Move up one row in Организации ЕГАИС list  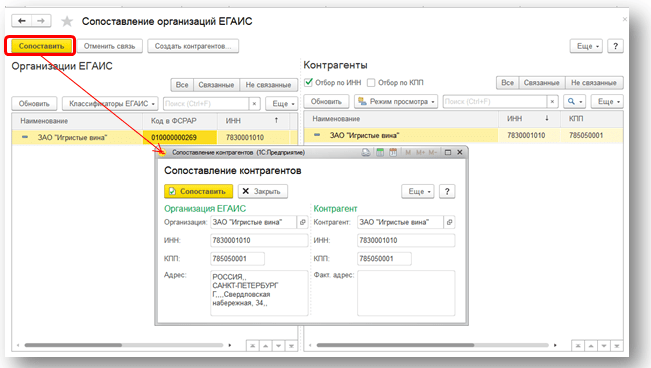click(265, 346)
